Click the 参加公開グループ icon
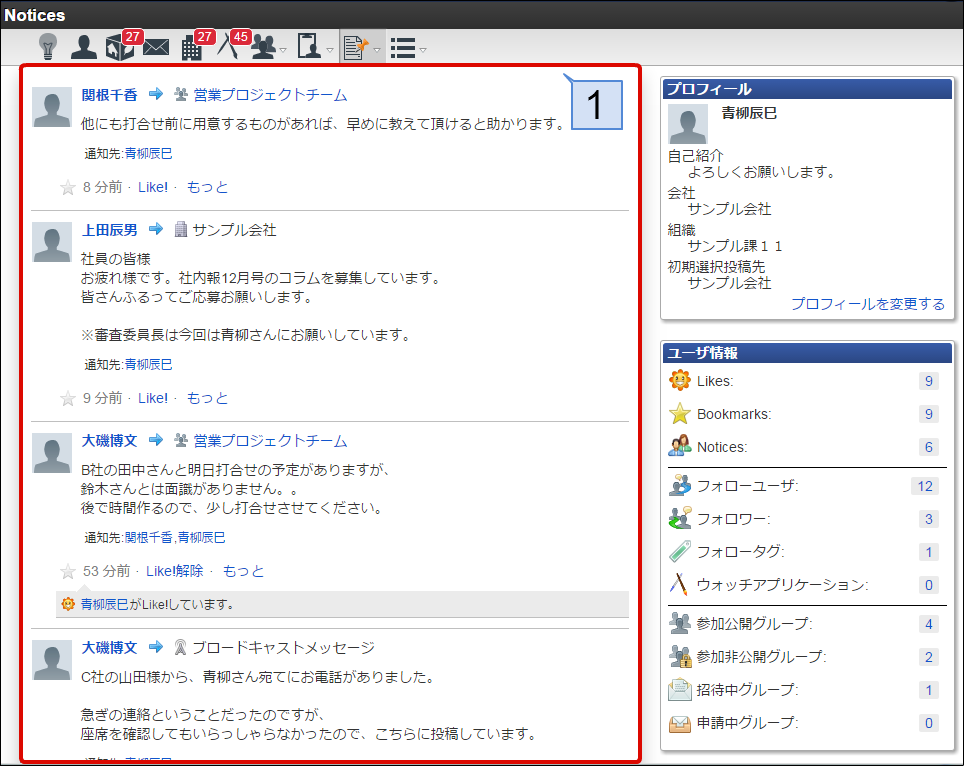The width and height of the screenshot is (964, 766). tap(680, 623)
